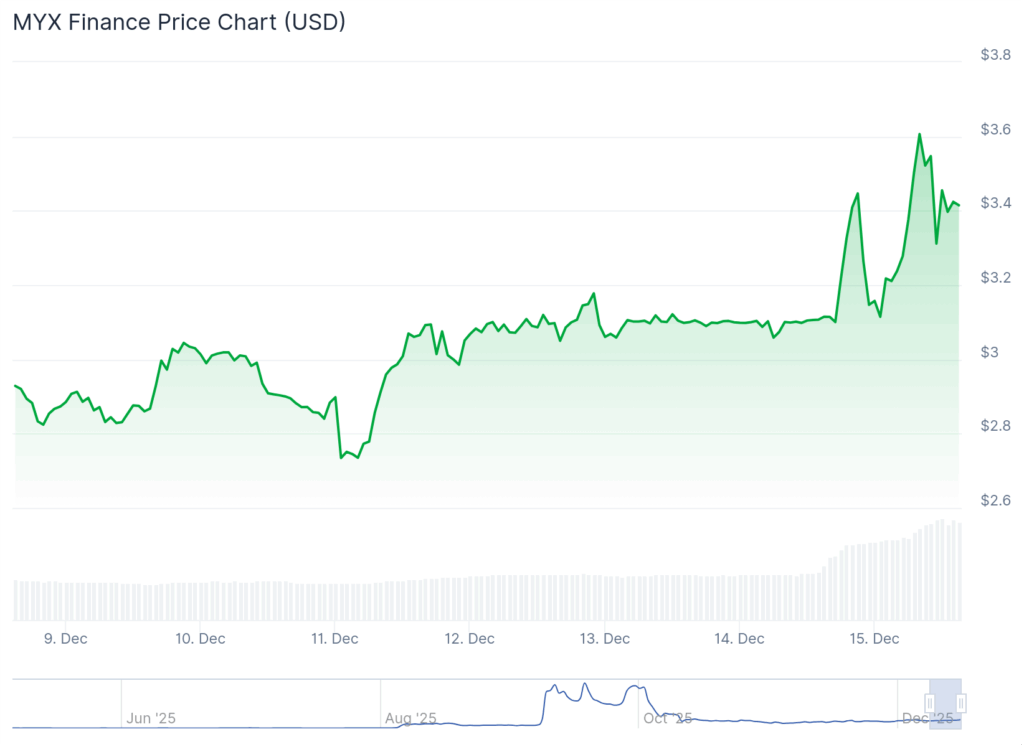
Task: Click the Aug '25 label on the navigator
Action: (x=409, y=718)
